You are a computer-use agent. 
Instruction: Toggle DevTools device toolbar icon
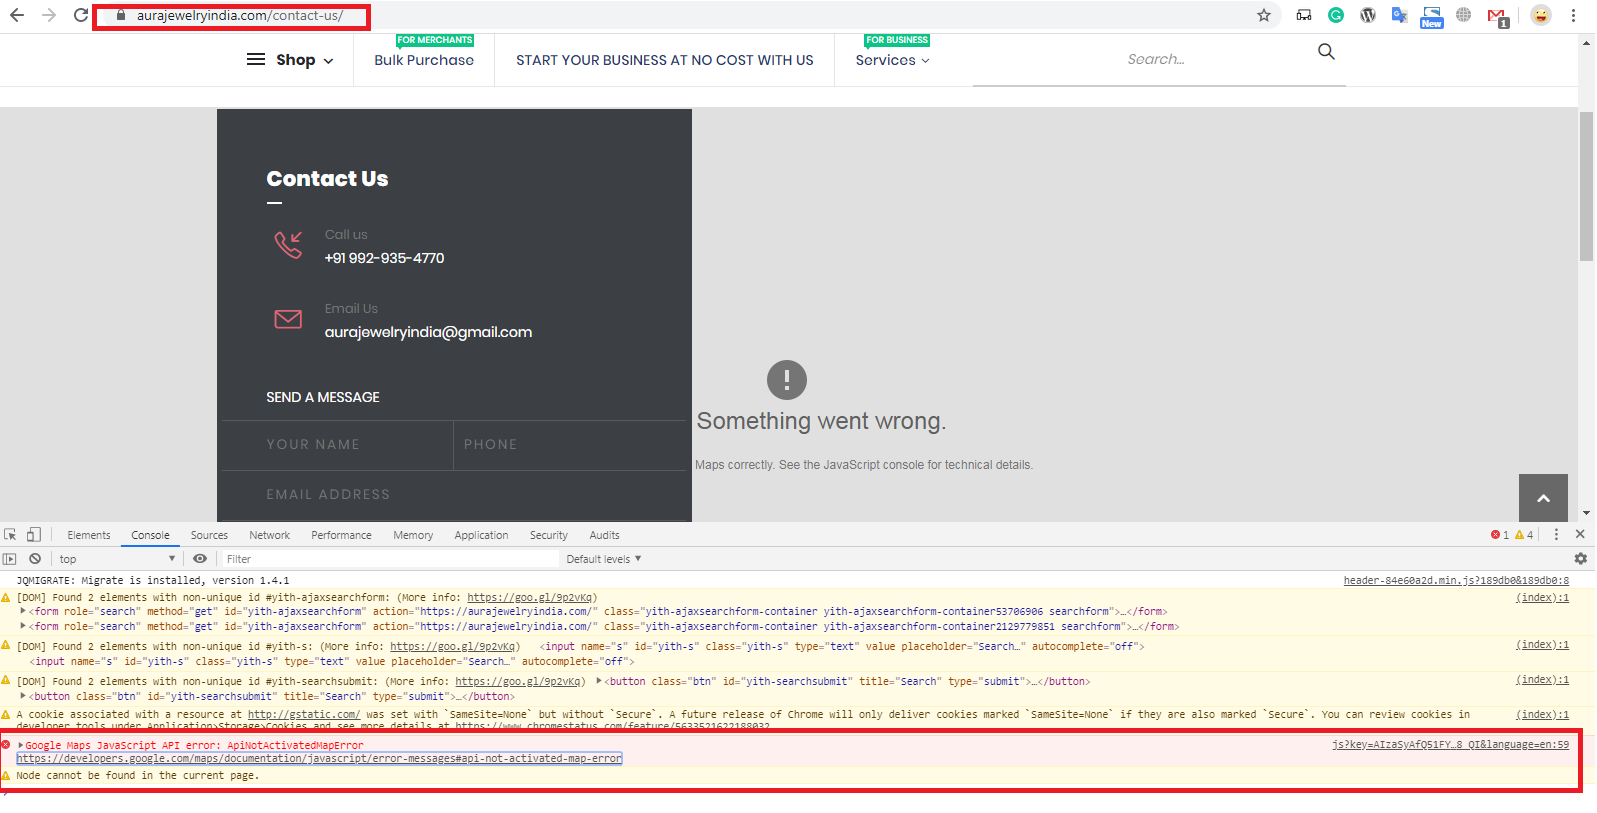[34, 535]
